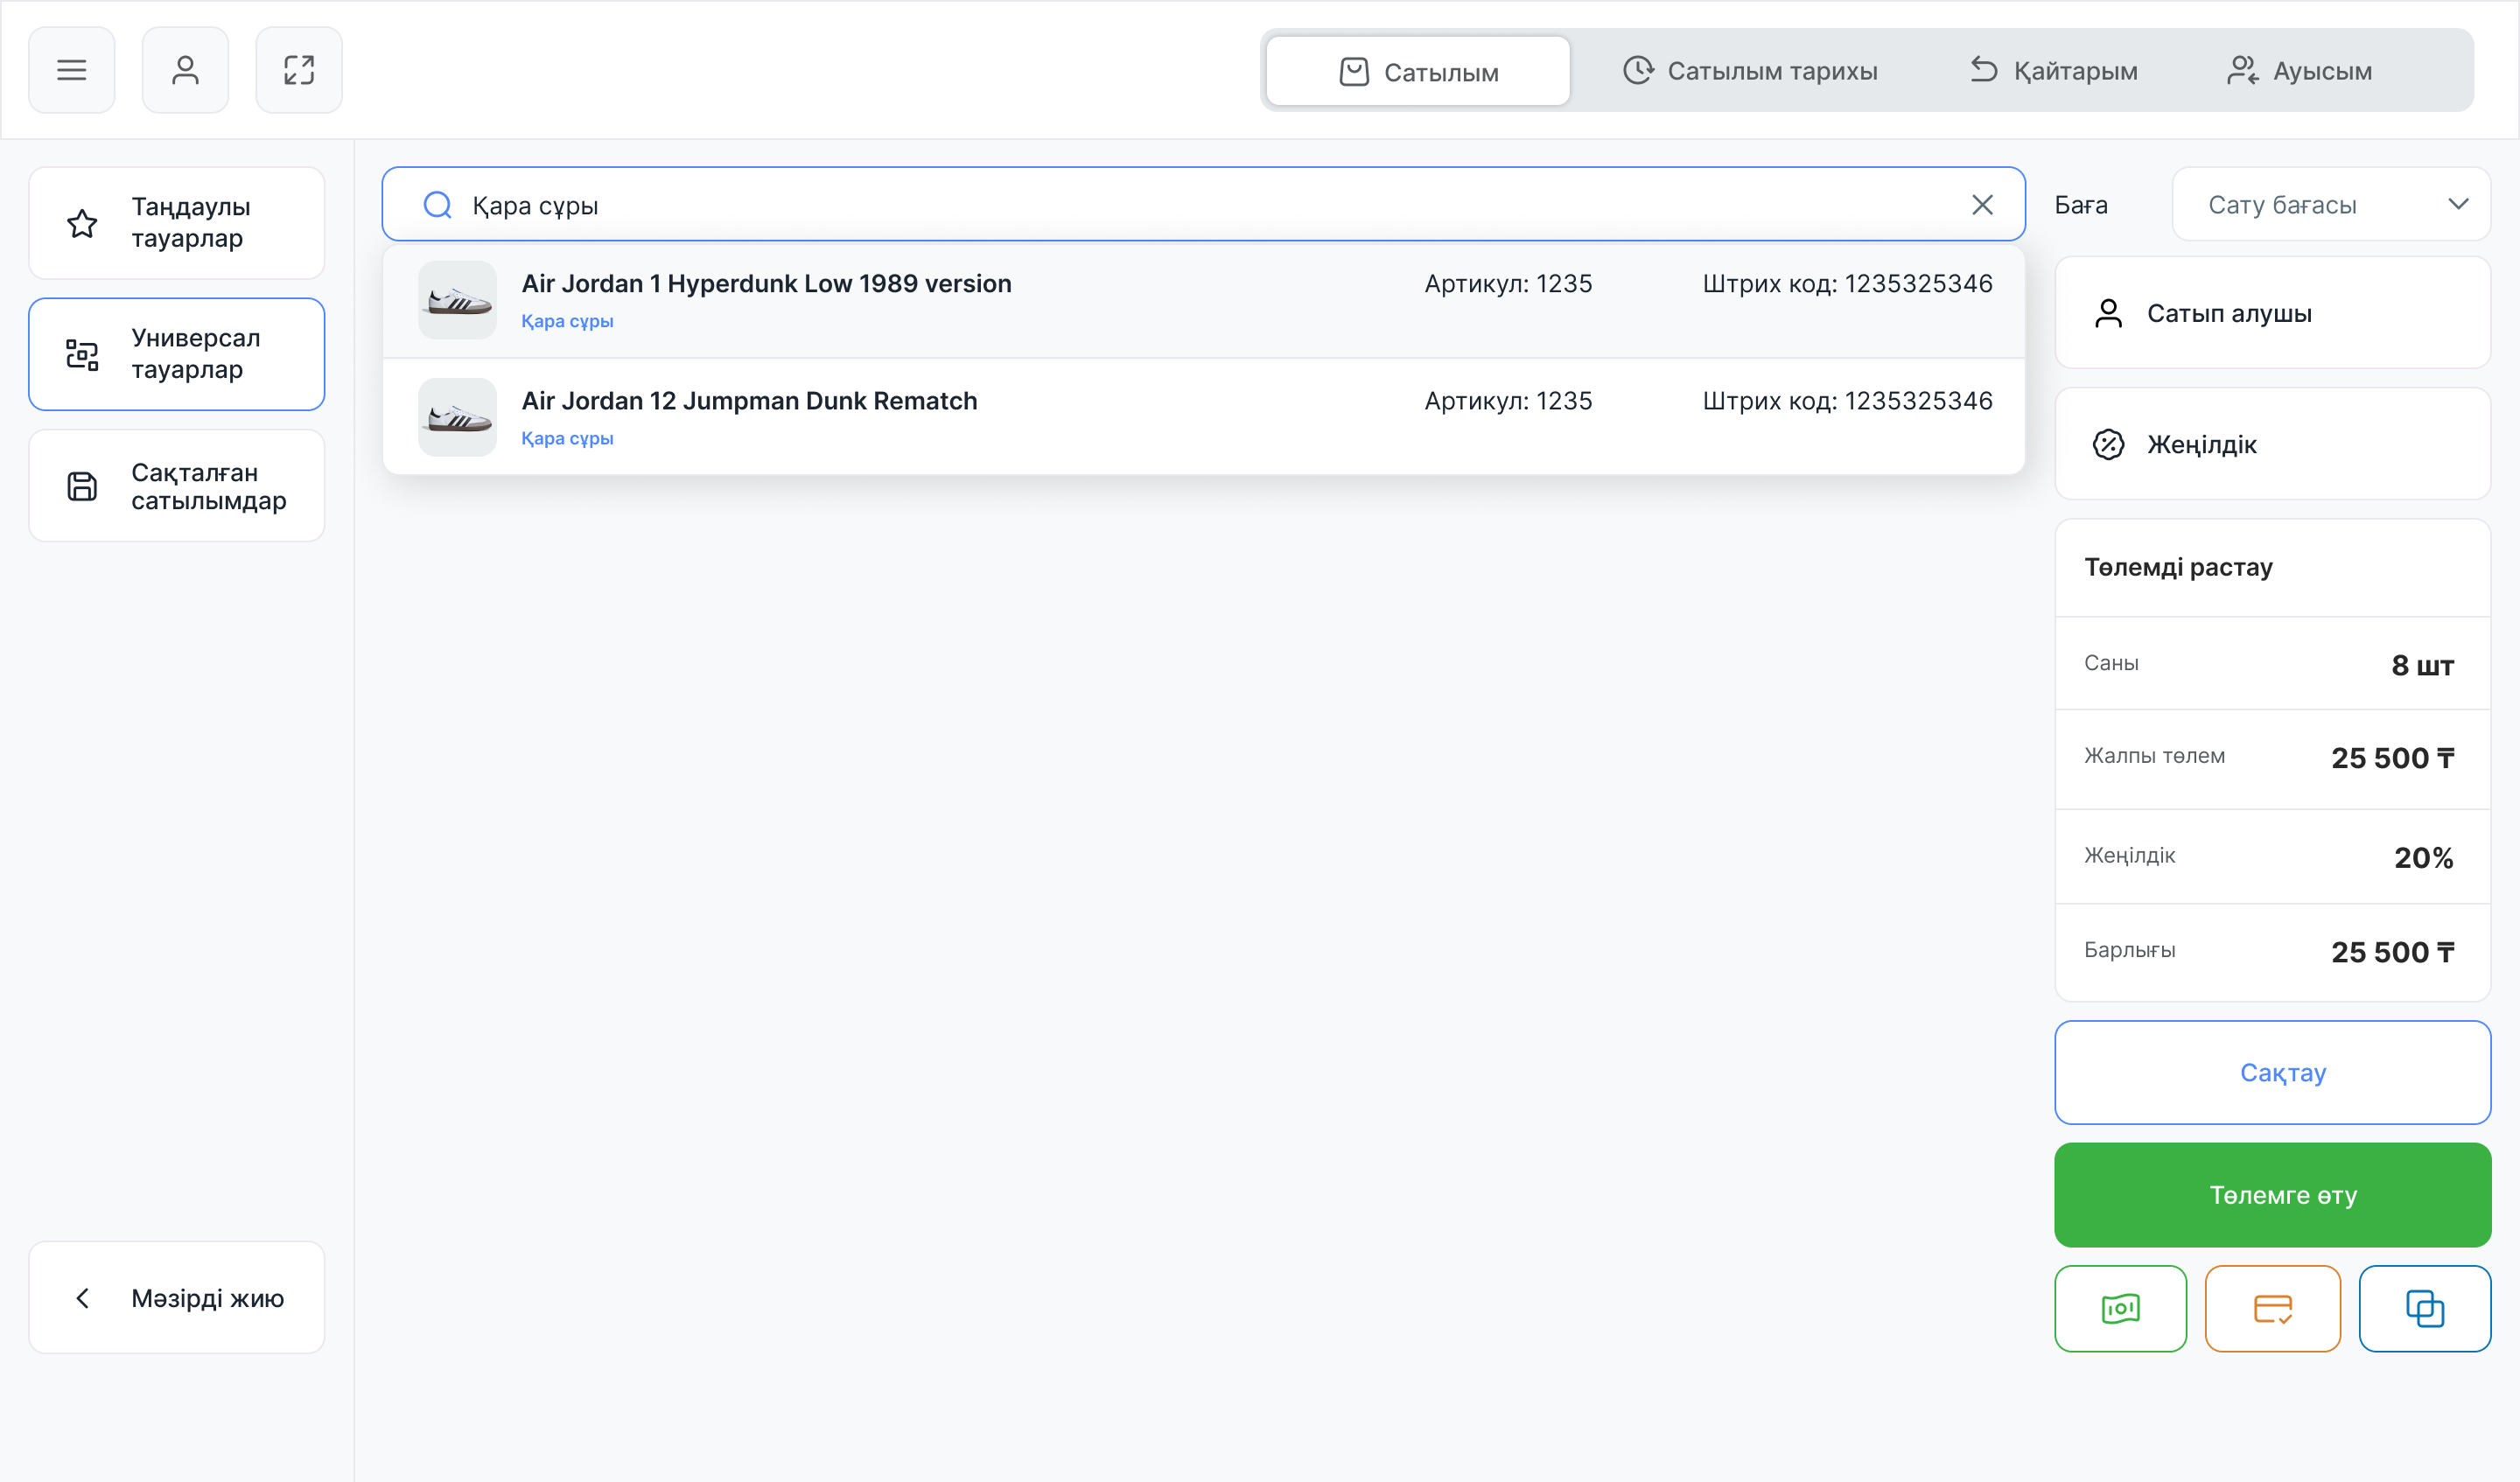Image resolution: width=2520 pixels, height=1482 pixels.
Task: Click the star icon of Таңдаулы тауарлар
Action: (x=82, y=223)
